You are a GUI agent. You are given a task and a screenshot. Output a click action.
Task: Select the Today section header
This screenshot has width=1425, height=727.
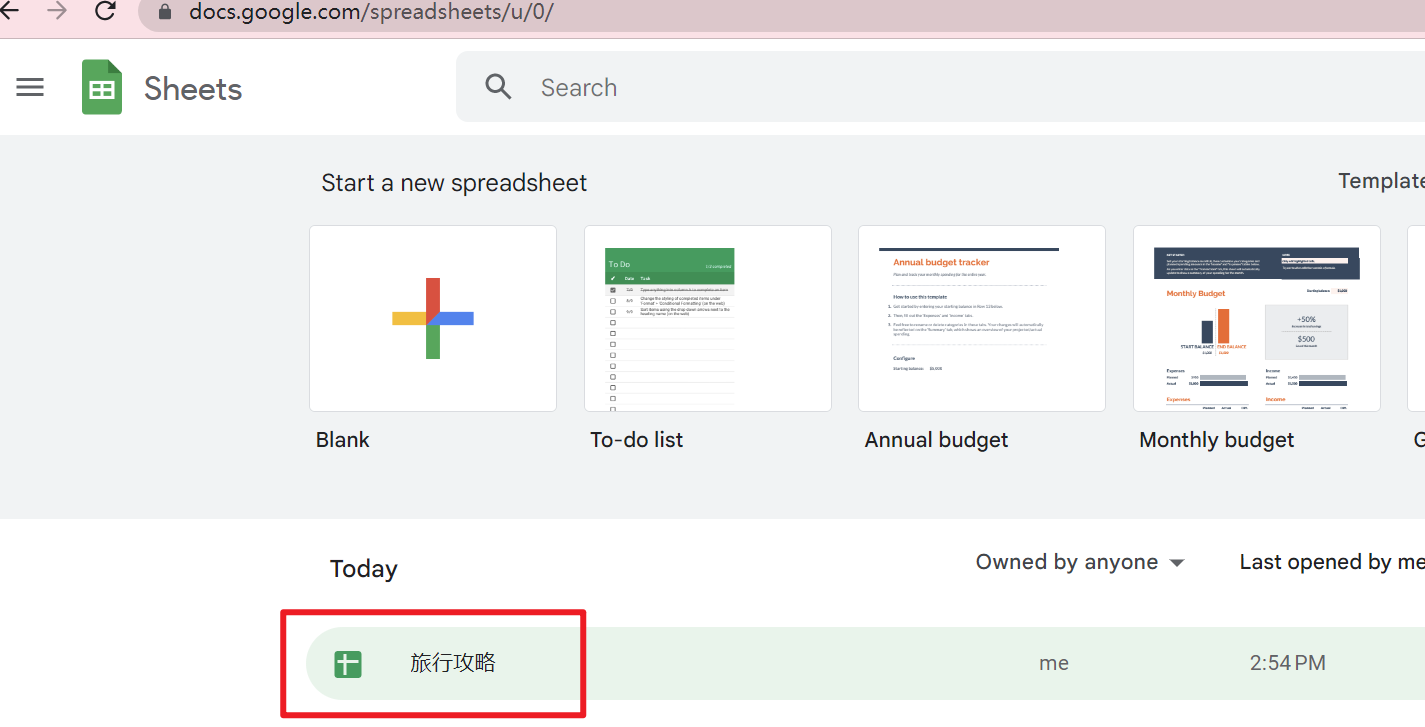coord(363,568)
